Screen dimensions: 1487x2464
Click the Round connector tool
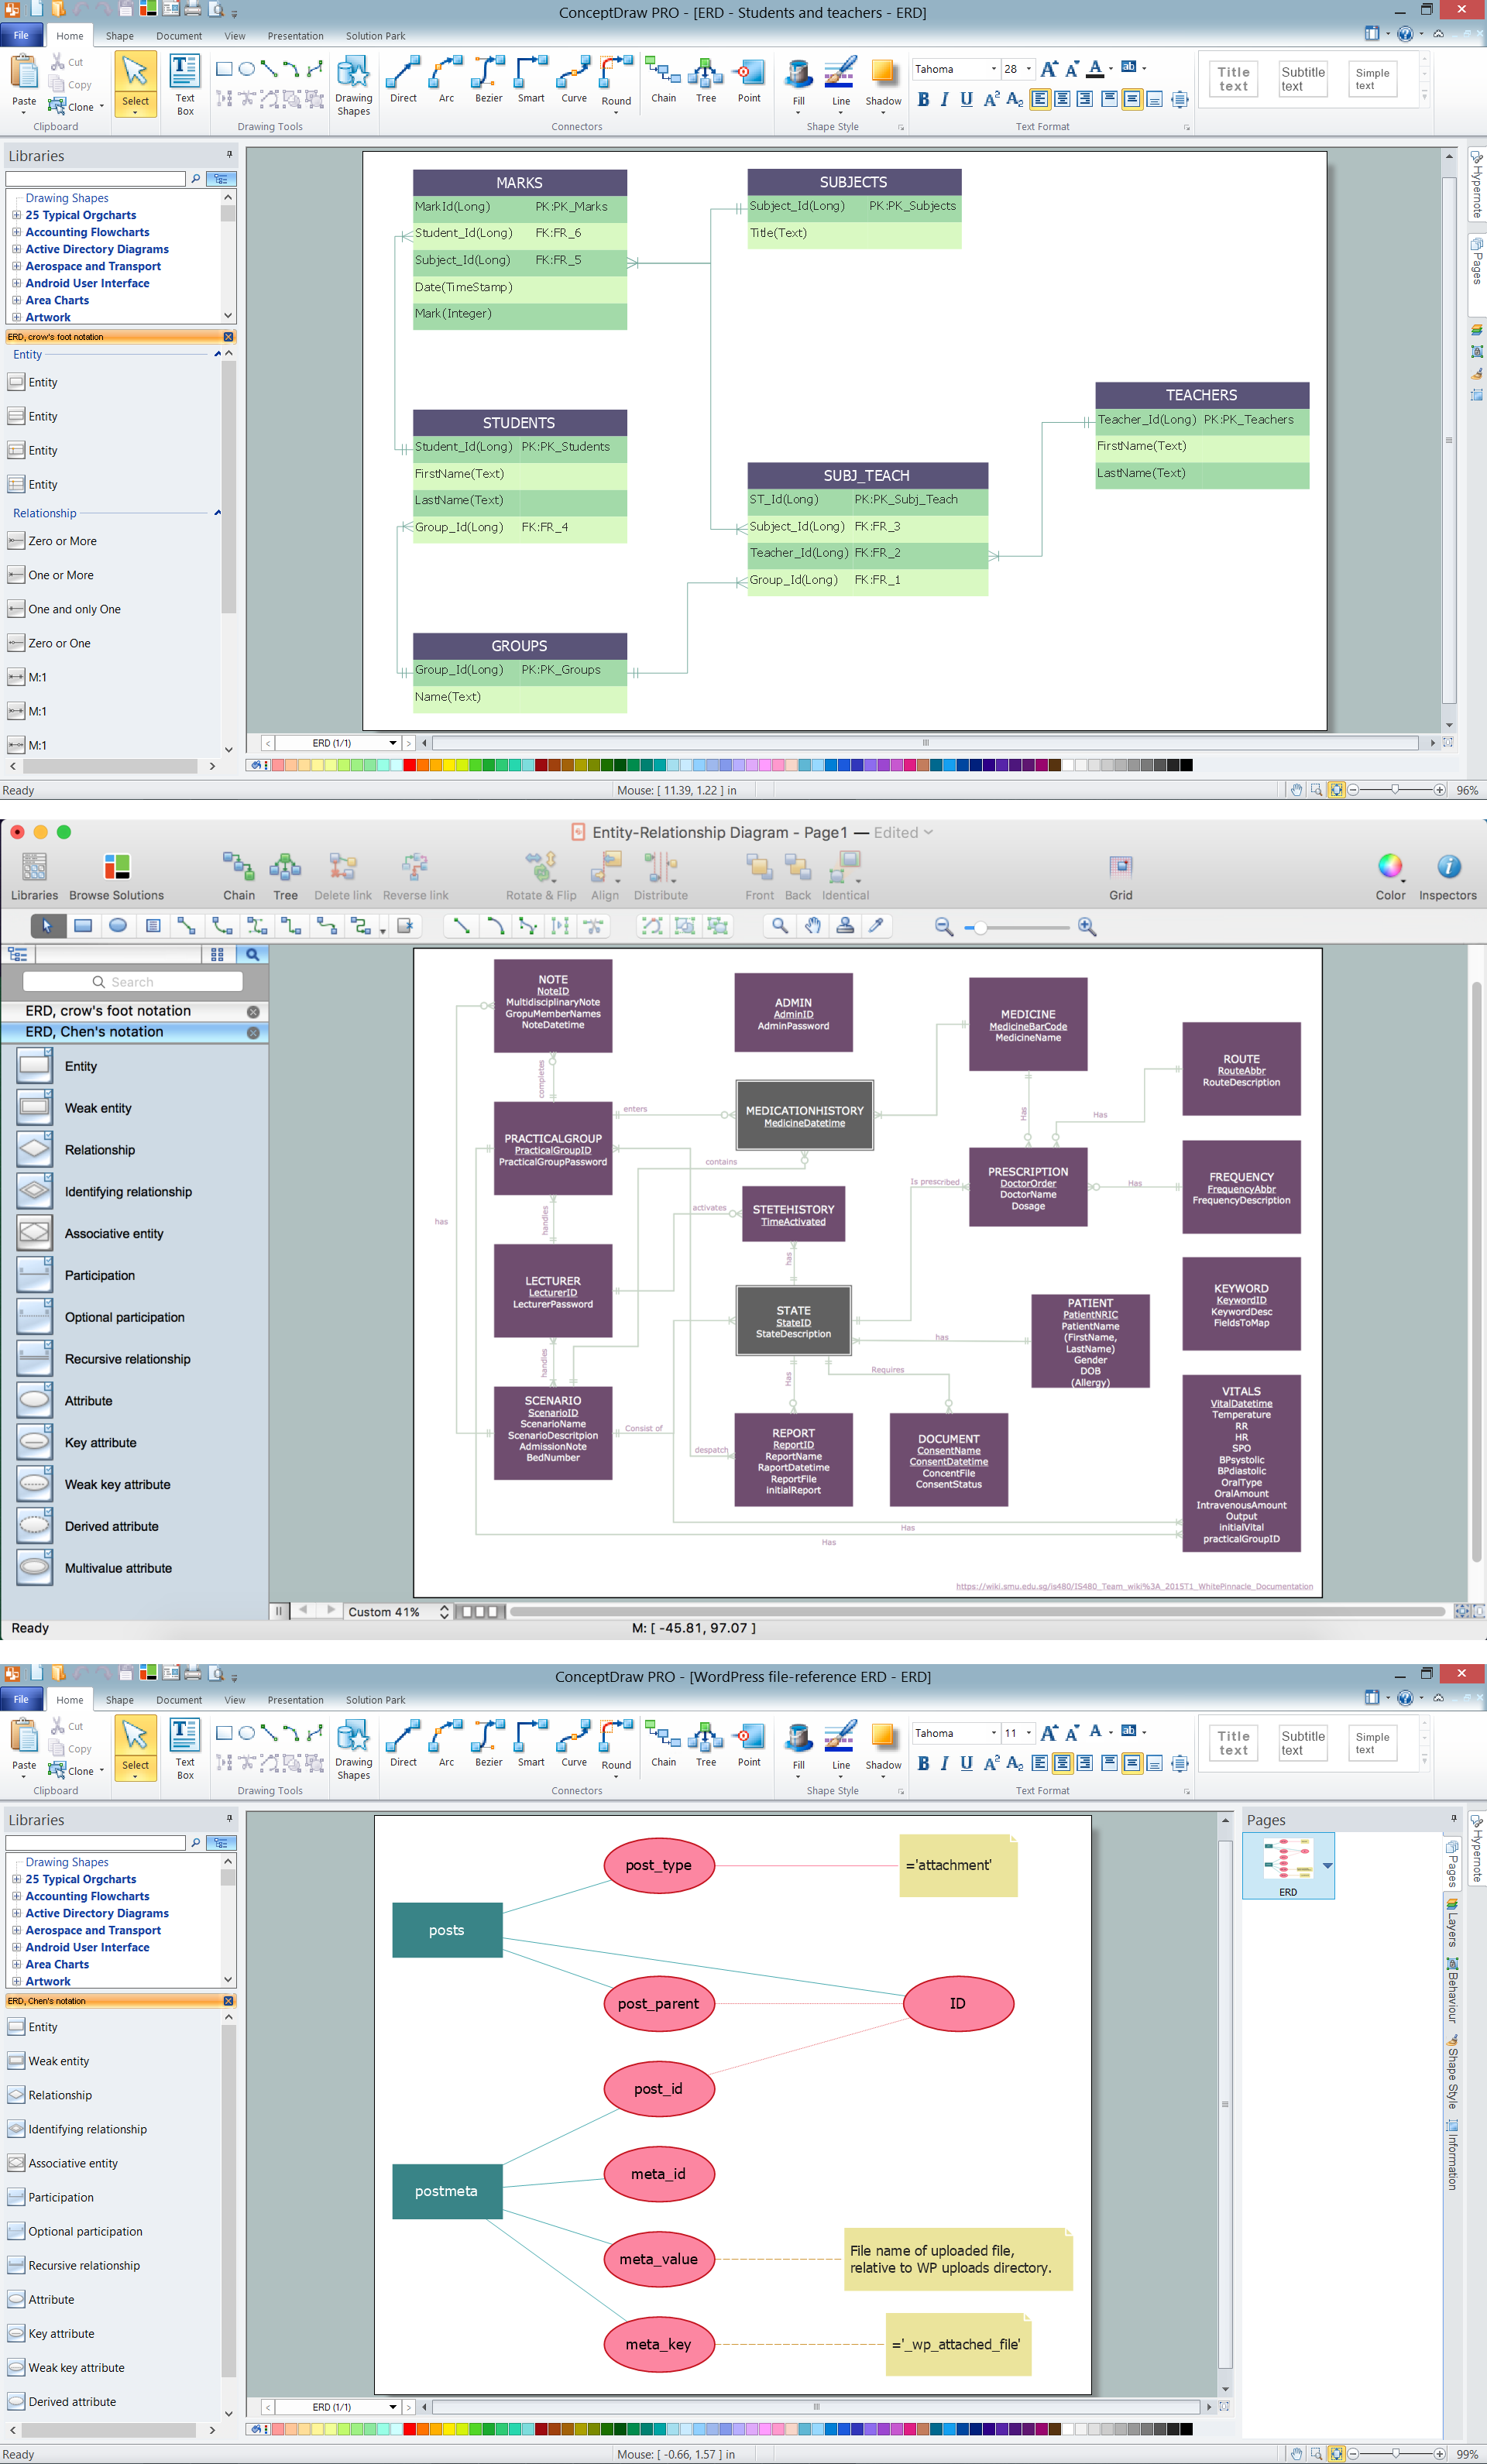pos(620,83)
